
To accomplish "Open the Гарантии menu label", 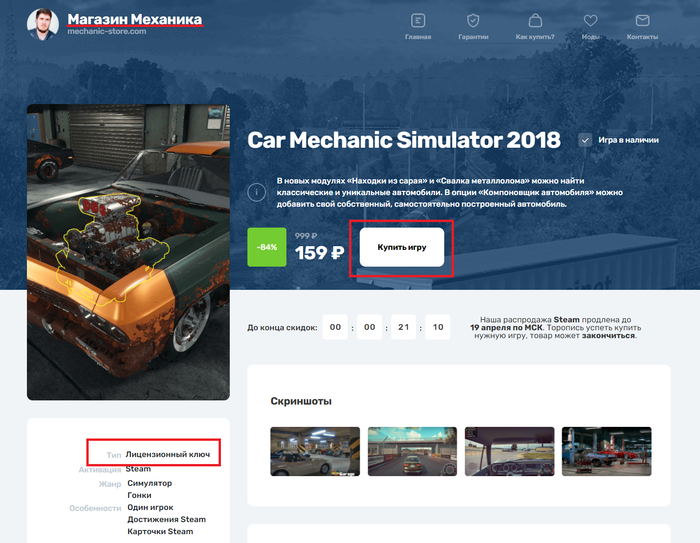I will (x=473, y=37).
